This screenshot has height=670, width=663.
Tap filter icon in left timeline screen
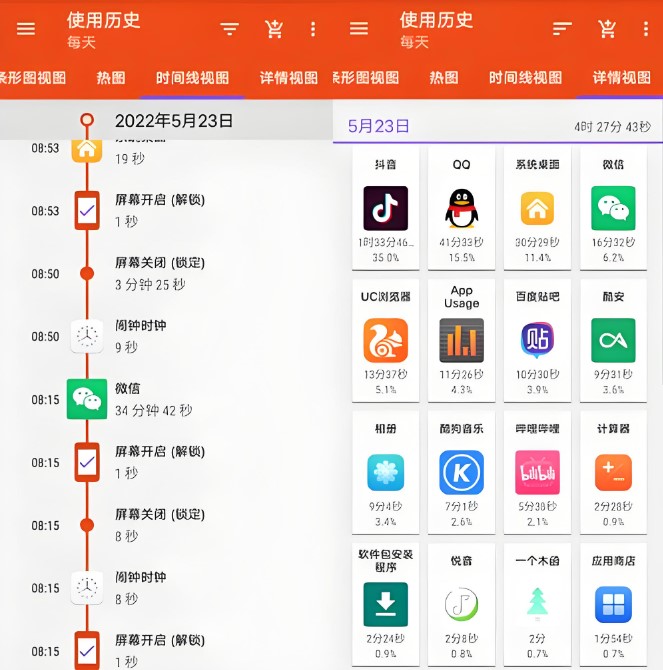point(229,29)
